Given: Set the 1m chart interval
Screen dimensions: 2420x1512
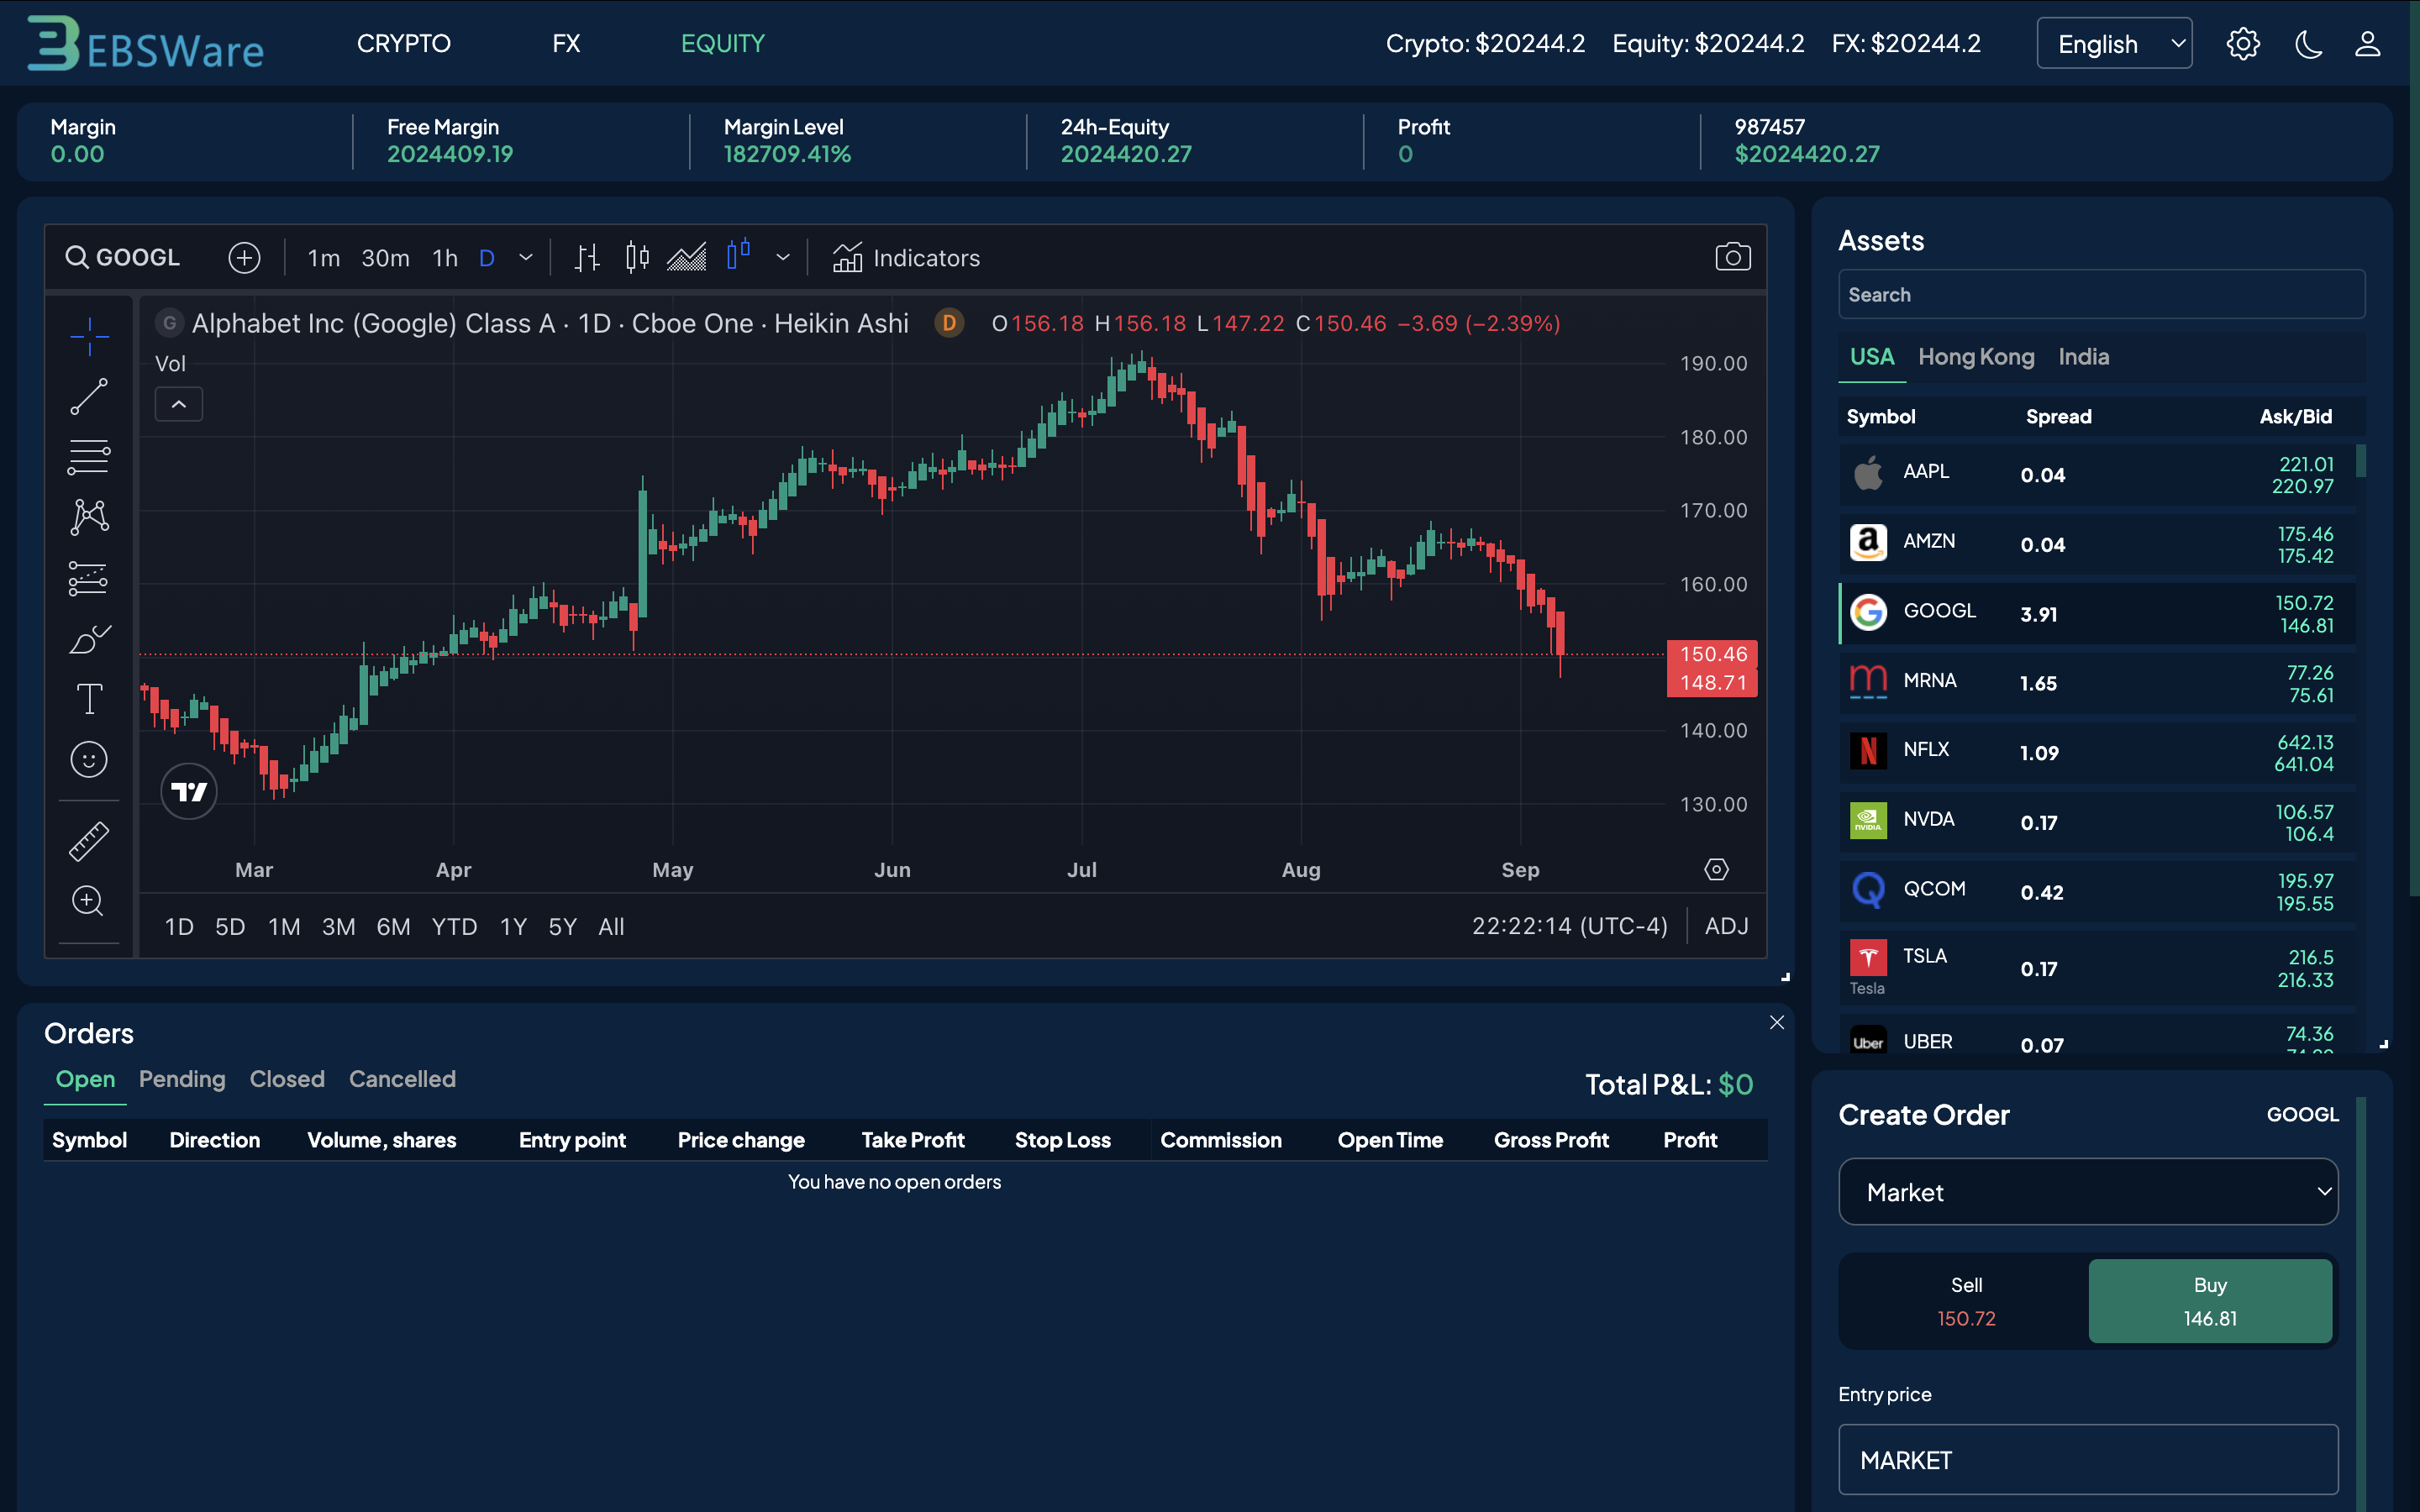Looking at the screenshot, I should [x=323, y=258].
